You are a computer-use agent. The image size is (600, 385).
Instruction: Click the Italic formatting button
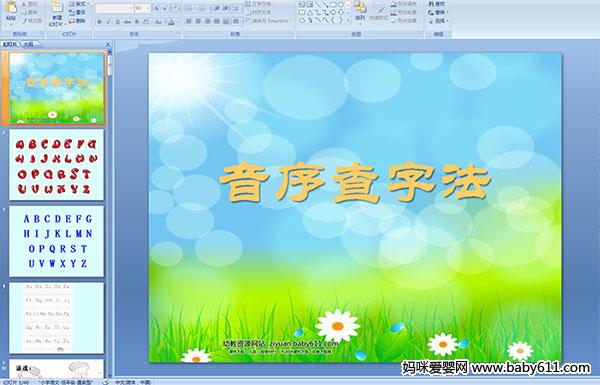(108, 22)
